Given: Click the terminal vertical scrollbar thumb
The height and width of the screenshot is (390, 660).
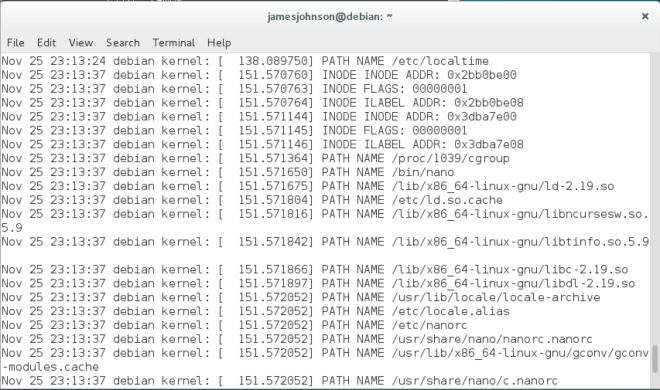Looking at the screenshot, I should point(655,359).
